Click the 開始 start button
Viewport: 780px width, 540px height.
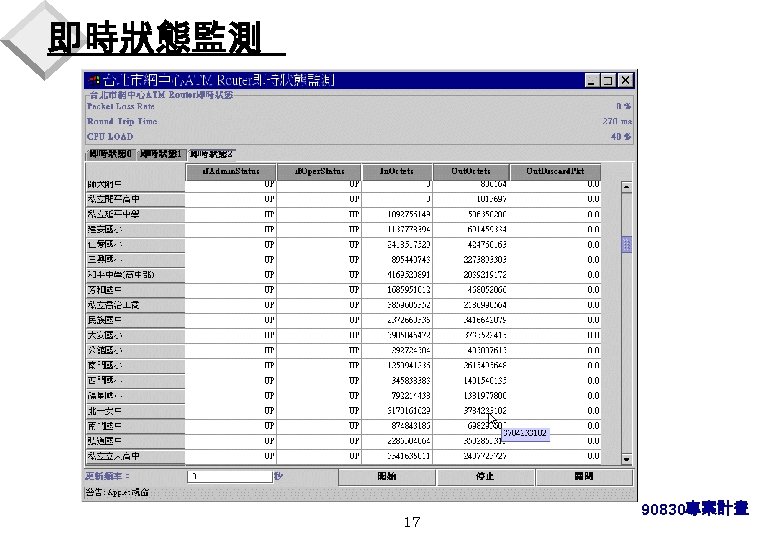[387, 476]
